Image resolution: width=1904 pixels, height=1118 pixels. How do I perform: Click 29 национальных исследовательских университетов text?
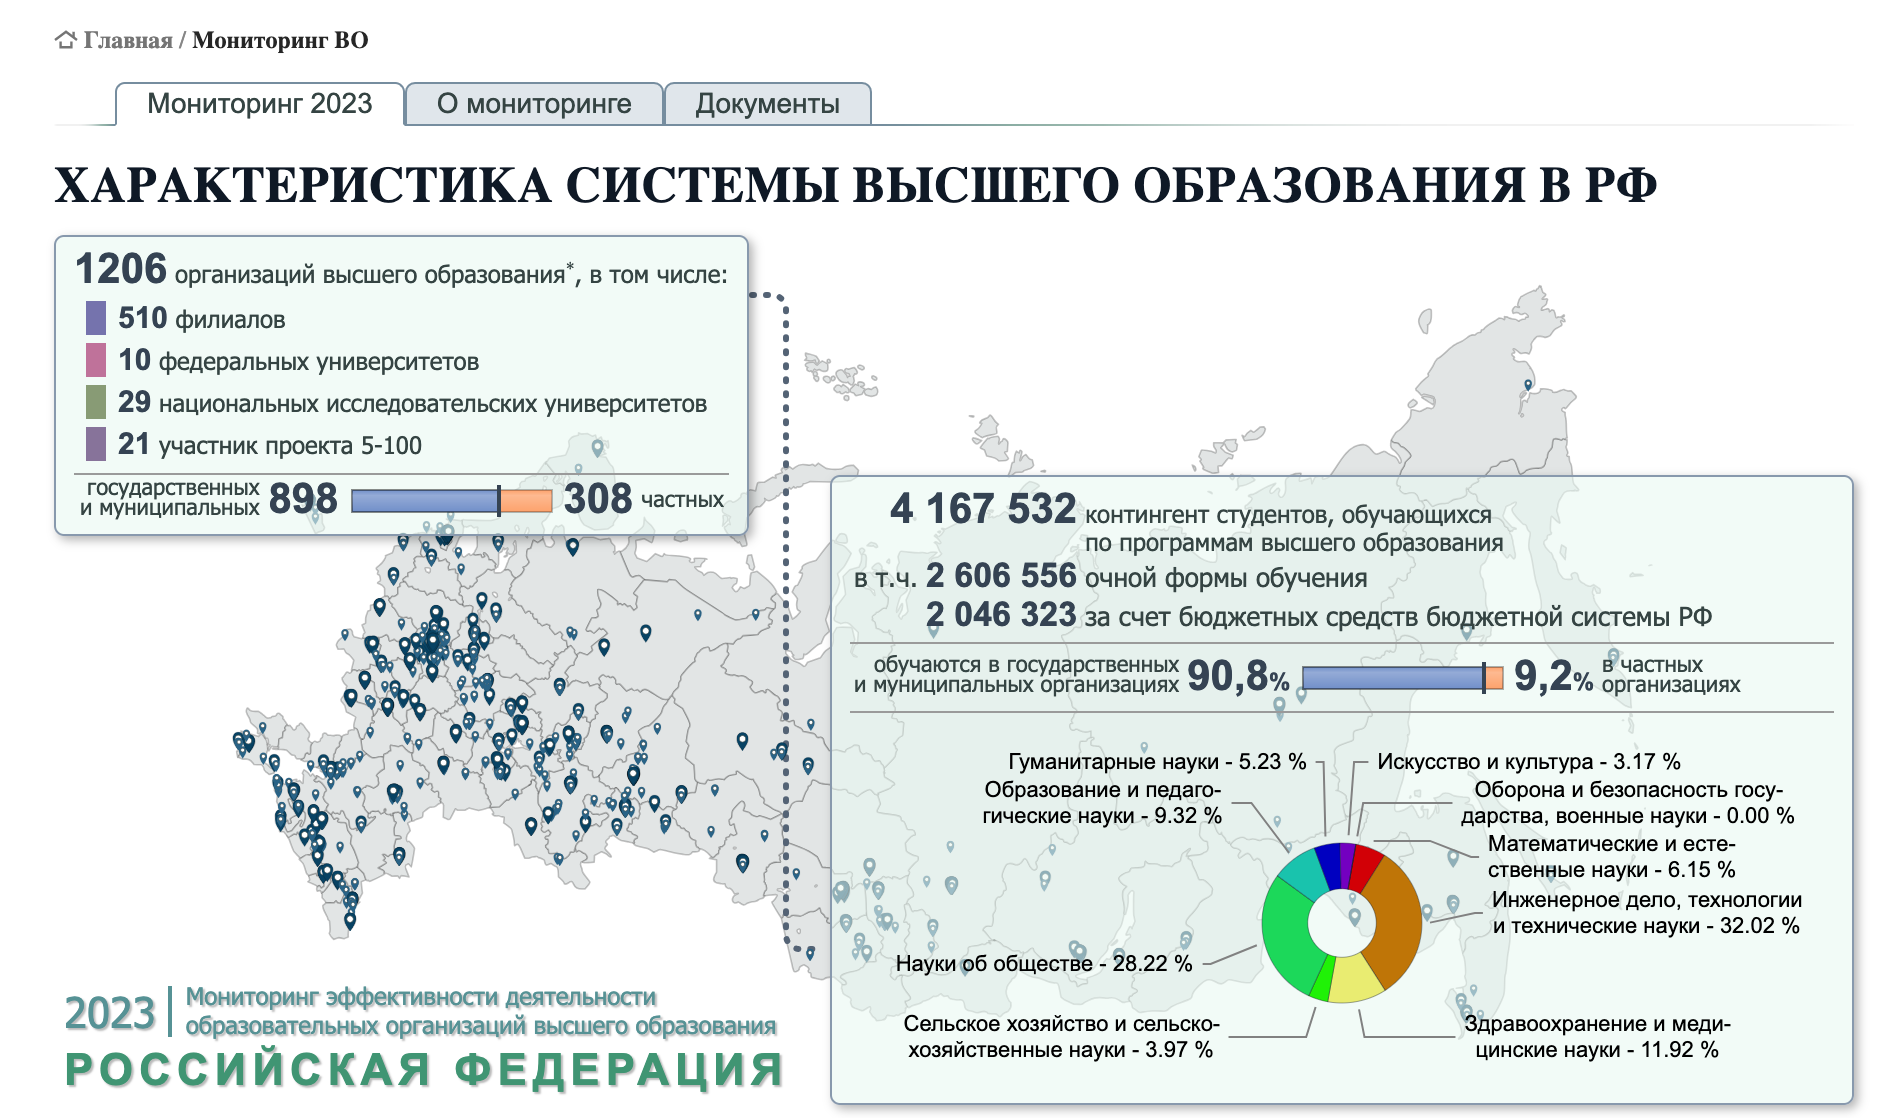pyautogui.click(x=412, y=403)
